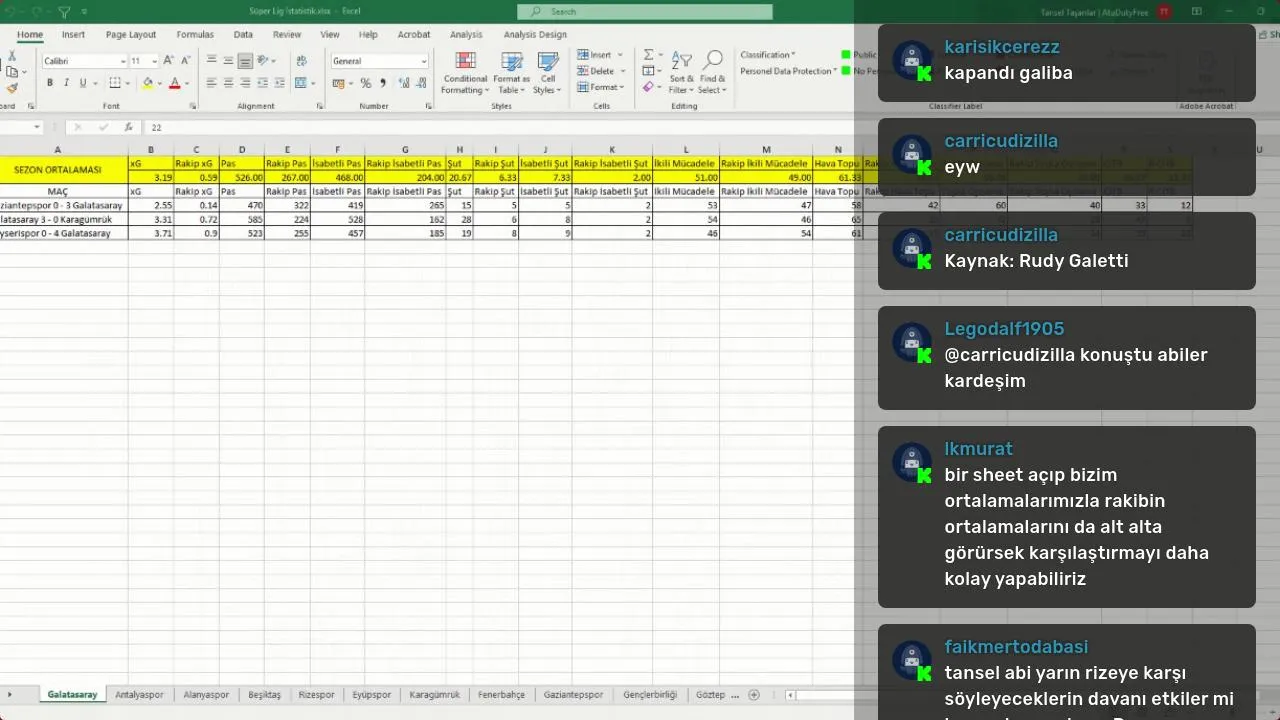
Task: Click the Merge & Center icon
Action: click(299, 83)
